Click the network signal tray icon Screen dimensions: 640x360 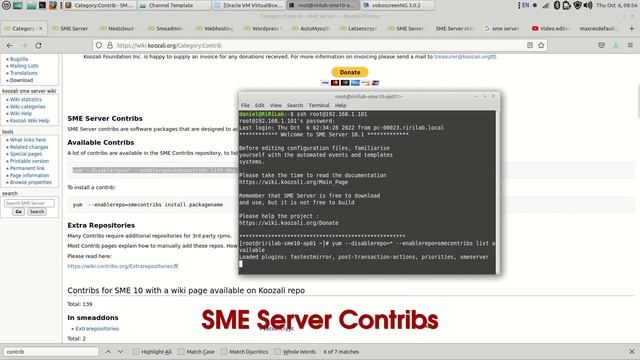click(x=546, y=5)
